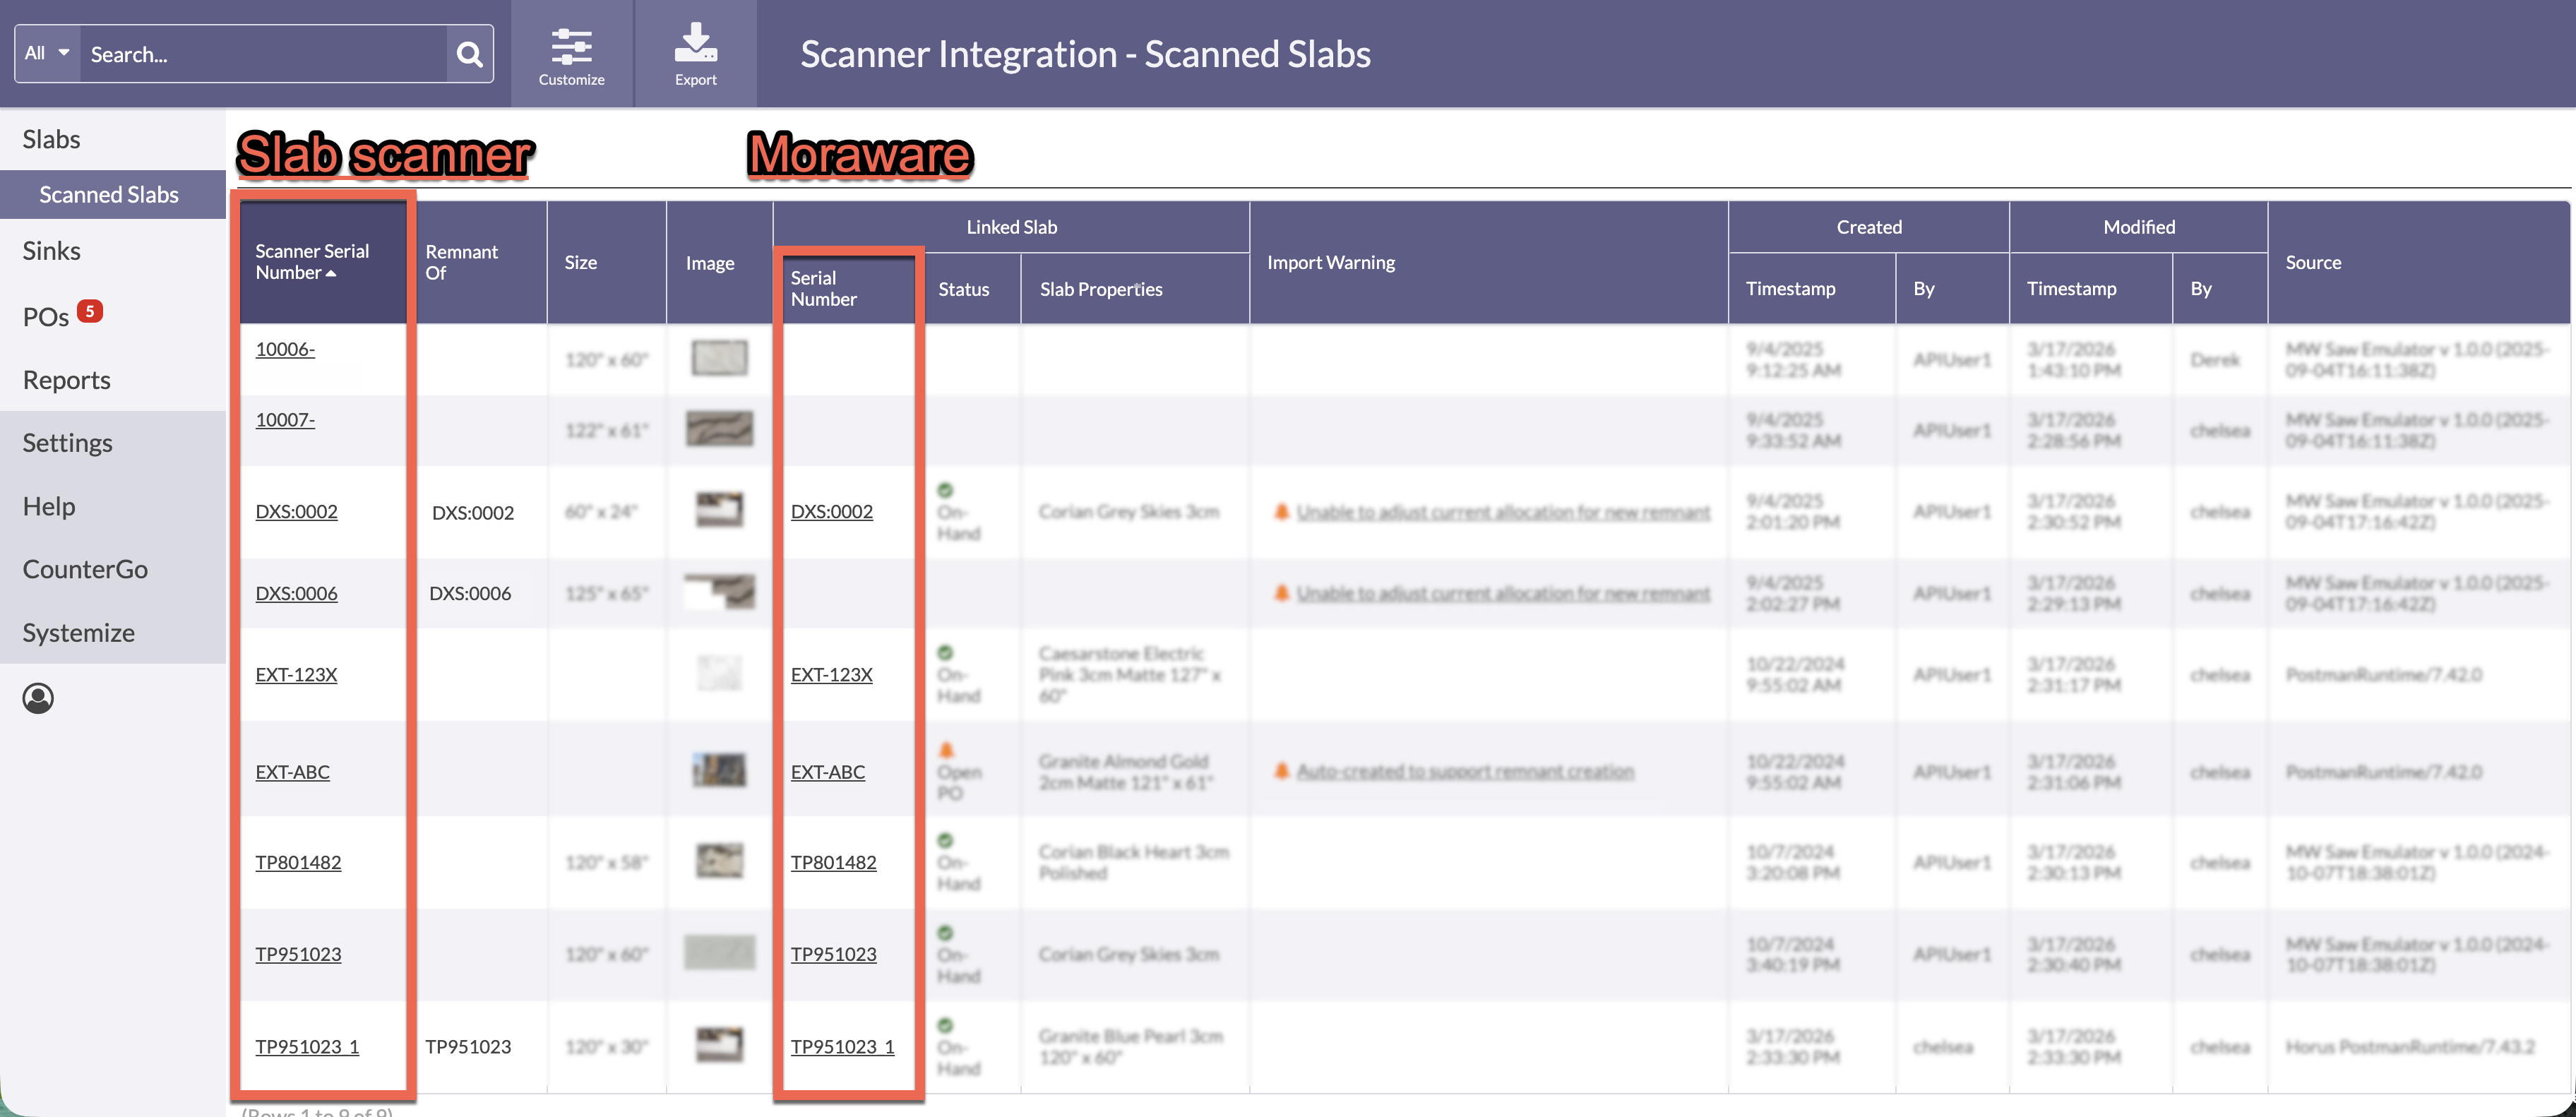Switch to the Scanned Slabs tab
The width and height of the screenshot is (2576, 1117).
109,194
